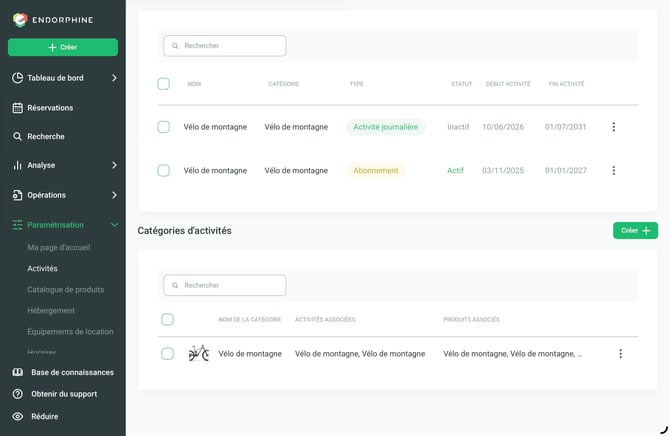Expand the Analyse menu chevron

pos(114,165)
